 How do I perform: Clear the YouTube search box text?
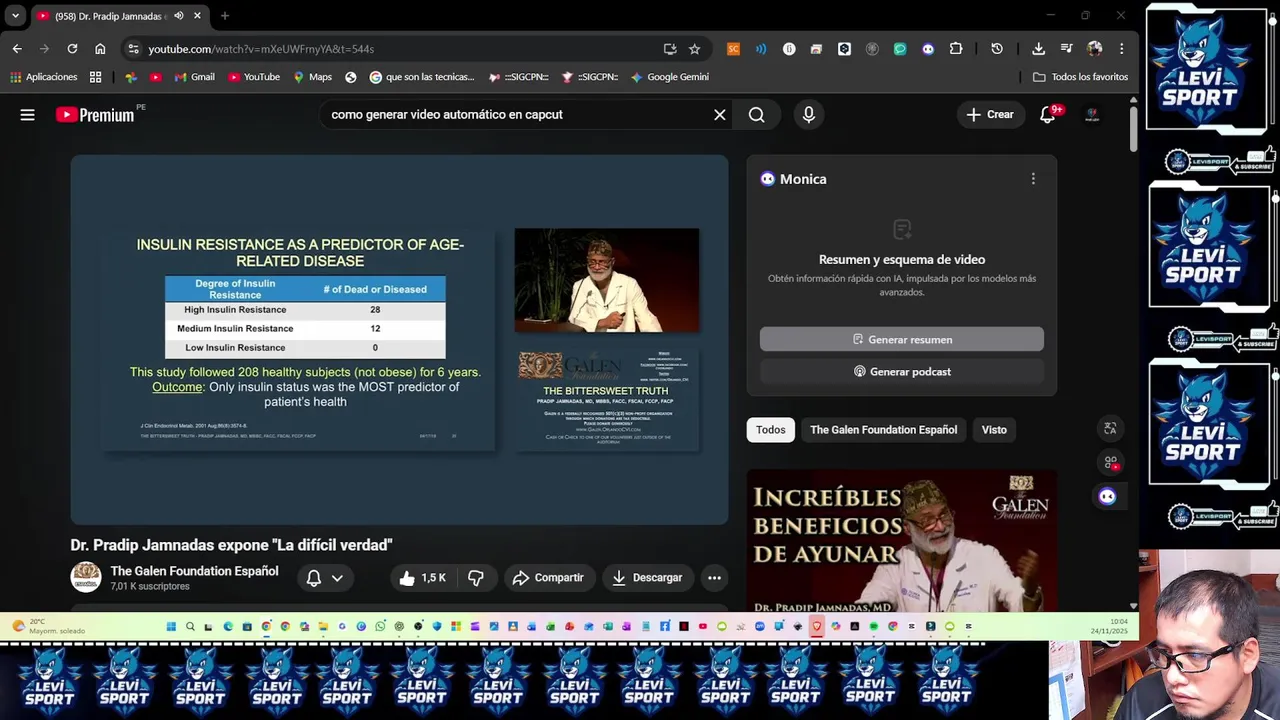click(x=719, y=115)
